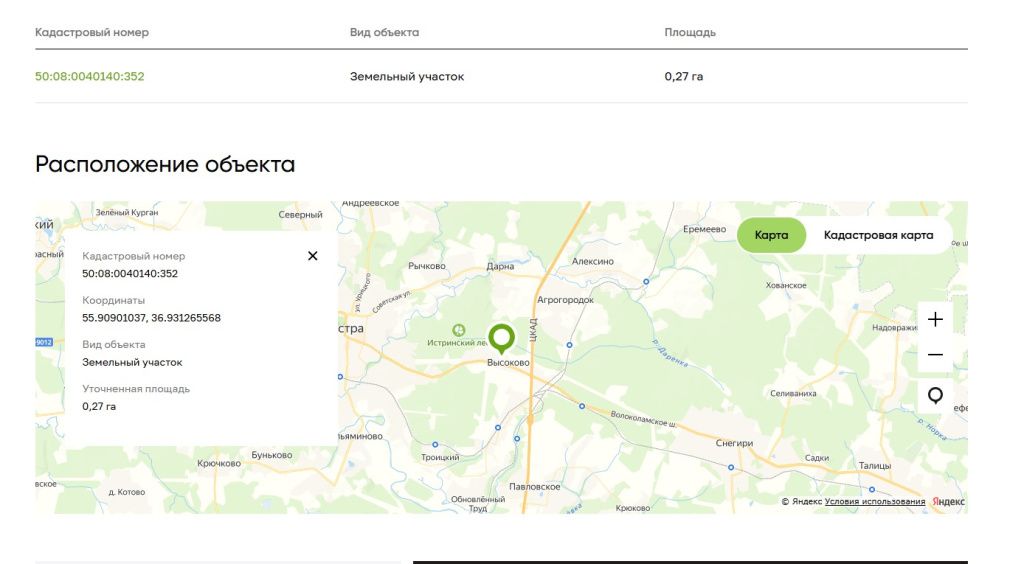The height and width of the screenshot is (564, 1024).
Task: Click the Истринский forest park icon
Action: coord(459,329)
